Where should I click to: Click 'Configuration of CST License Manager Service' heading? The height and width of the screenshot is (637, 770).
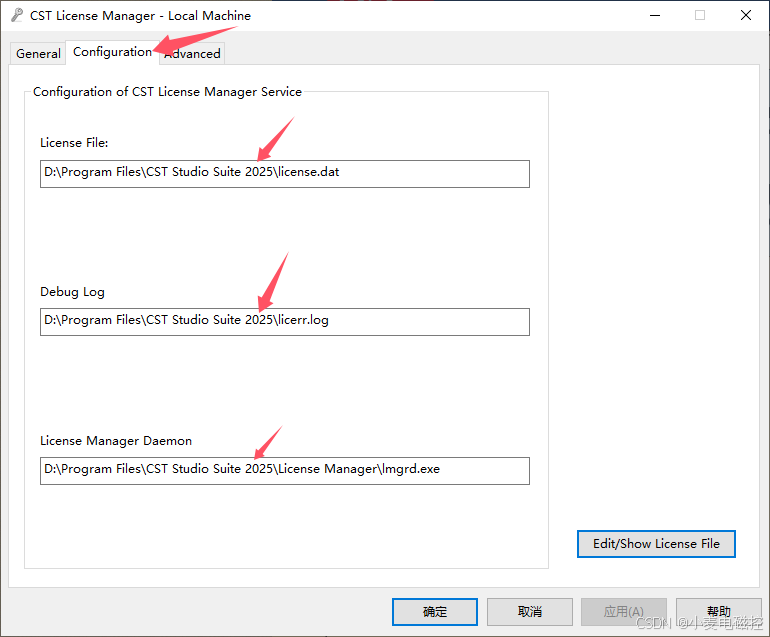click(x=167, y=92)
